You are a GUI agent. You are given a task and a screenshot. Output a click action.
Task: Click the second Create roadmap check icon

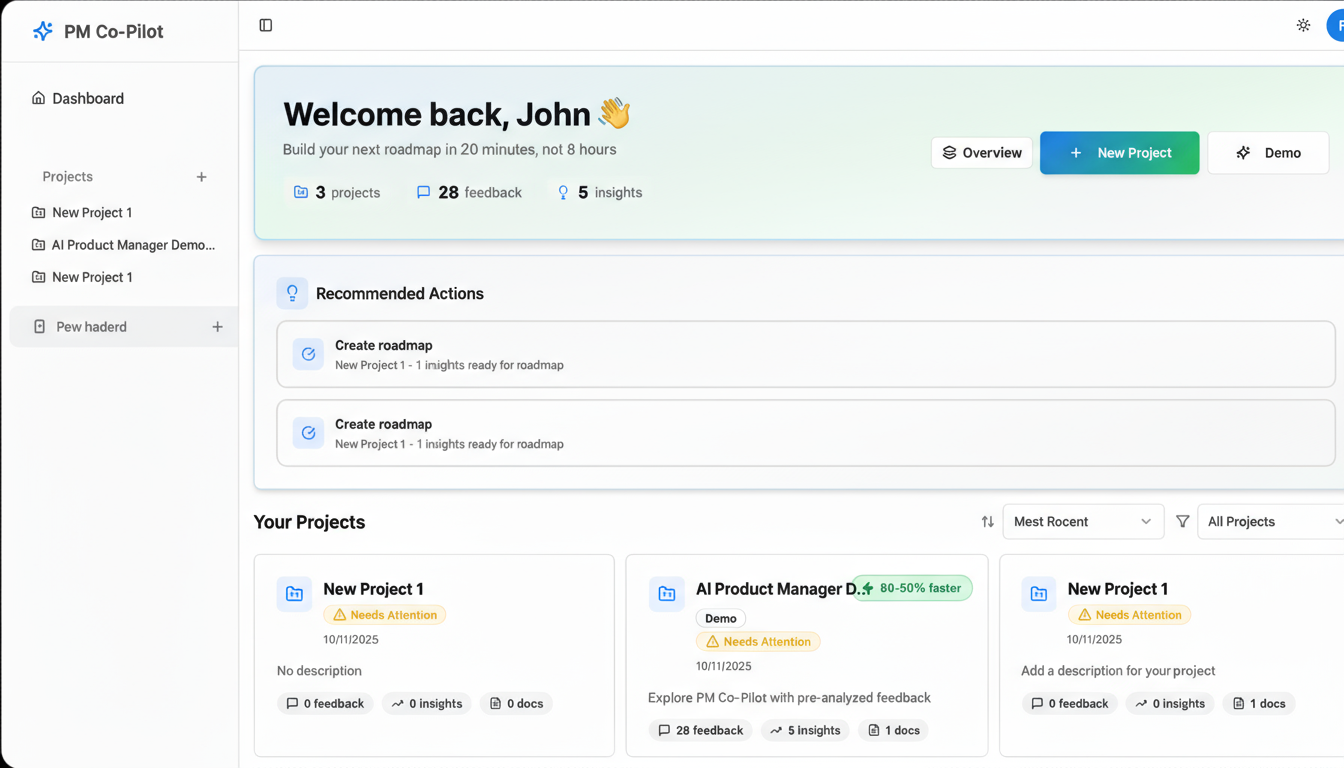tap(308, 433)
